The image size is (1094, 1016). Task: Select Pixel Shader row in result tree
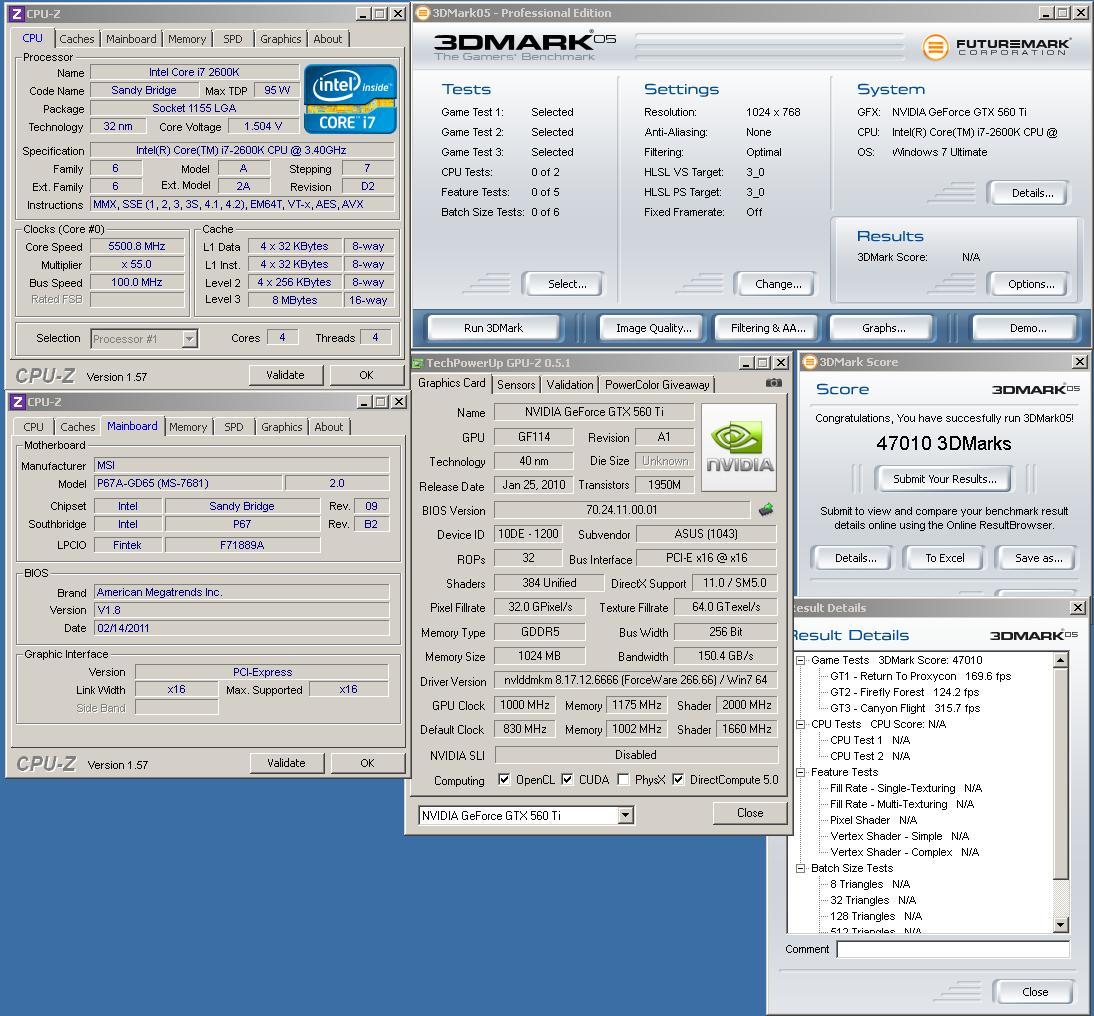pos(873,821)
